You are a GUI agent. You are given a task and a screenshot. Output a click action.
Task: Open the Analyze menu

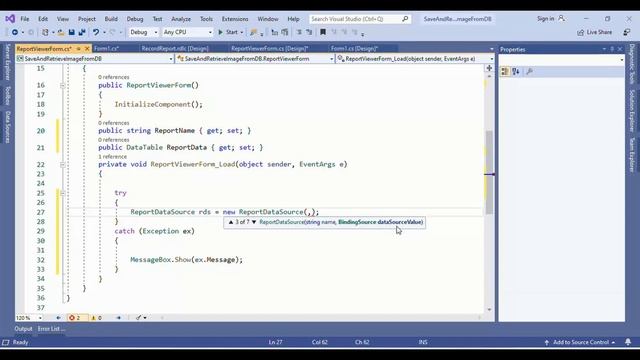[181, 19]
